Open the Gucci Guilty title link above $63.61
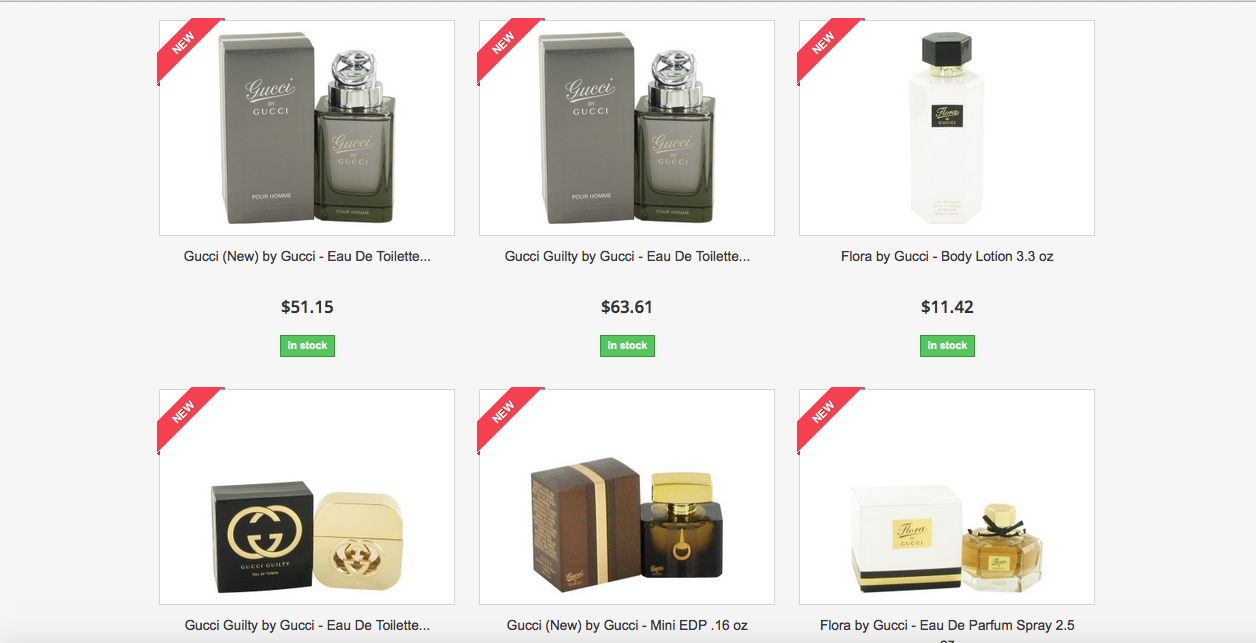 point(627,257)
